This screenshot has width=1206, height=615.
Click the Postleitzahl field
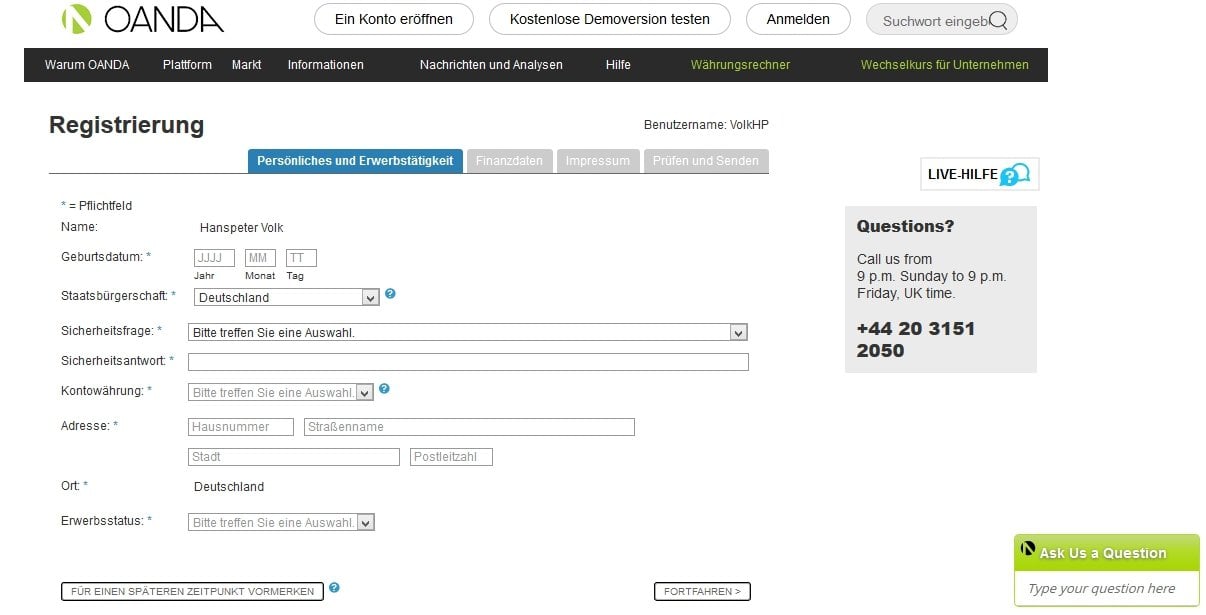pyautogui.click(x=451, y=457)
